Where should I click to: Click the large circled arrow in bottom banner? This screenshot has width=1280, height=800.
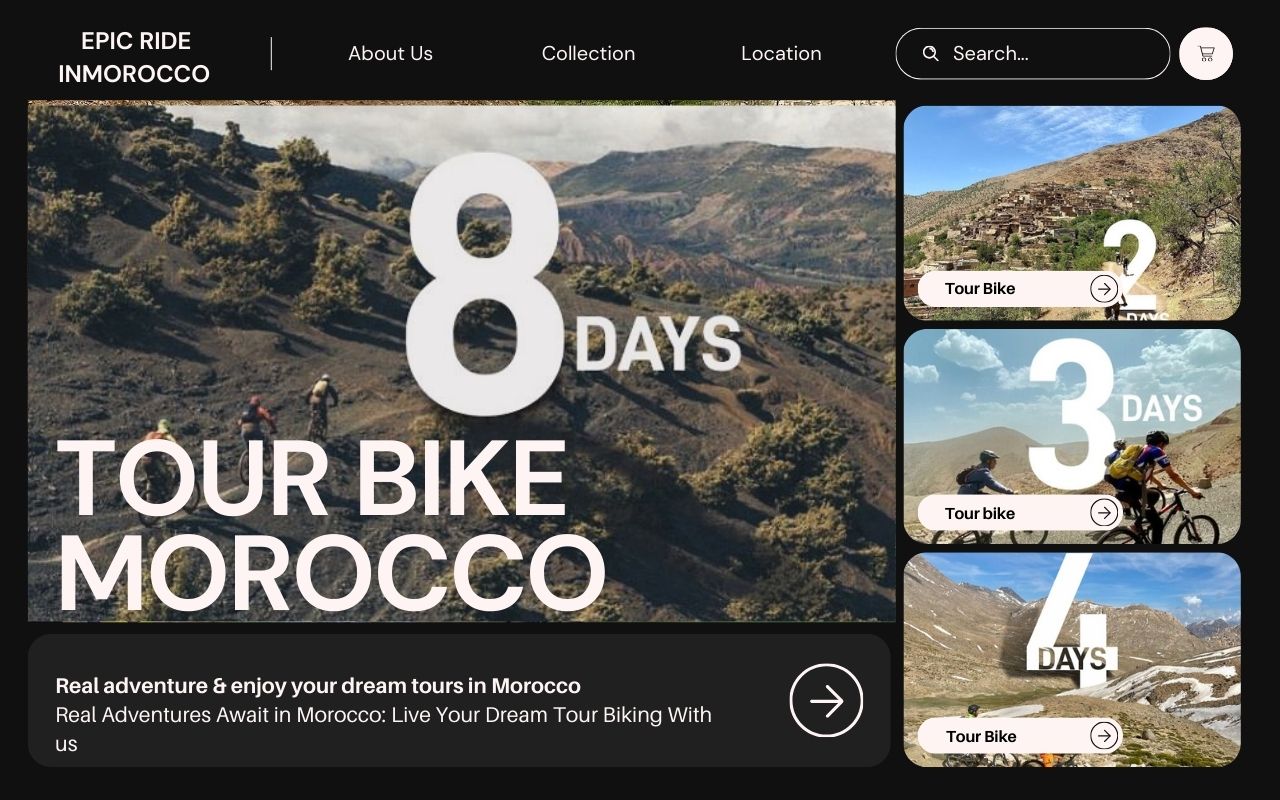(826, 701)
